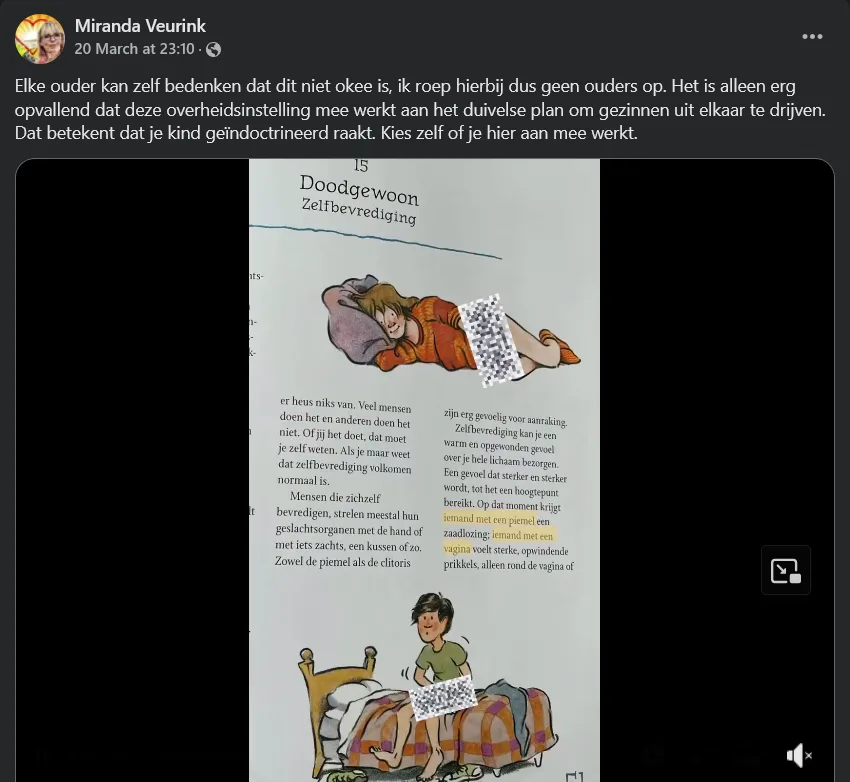The height and width of the screenshot is (782, 850).
Task: Click the blurred area on boy illustration
Action: [443, 697]
